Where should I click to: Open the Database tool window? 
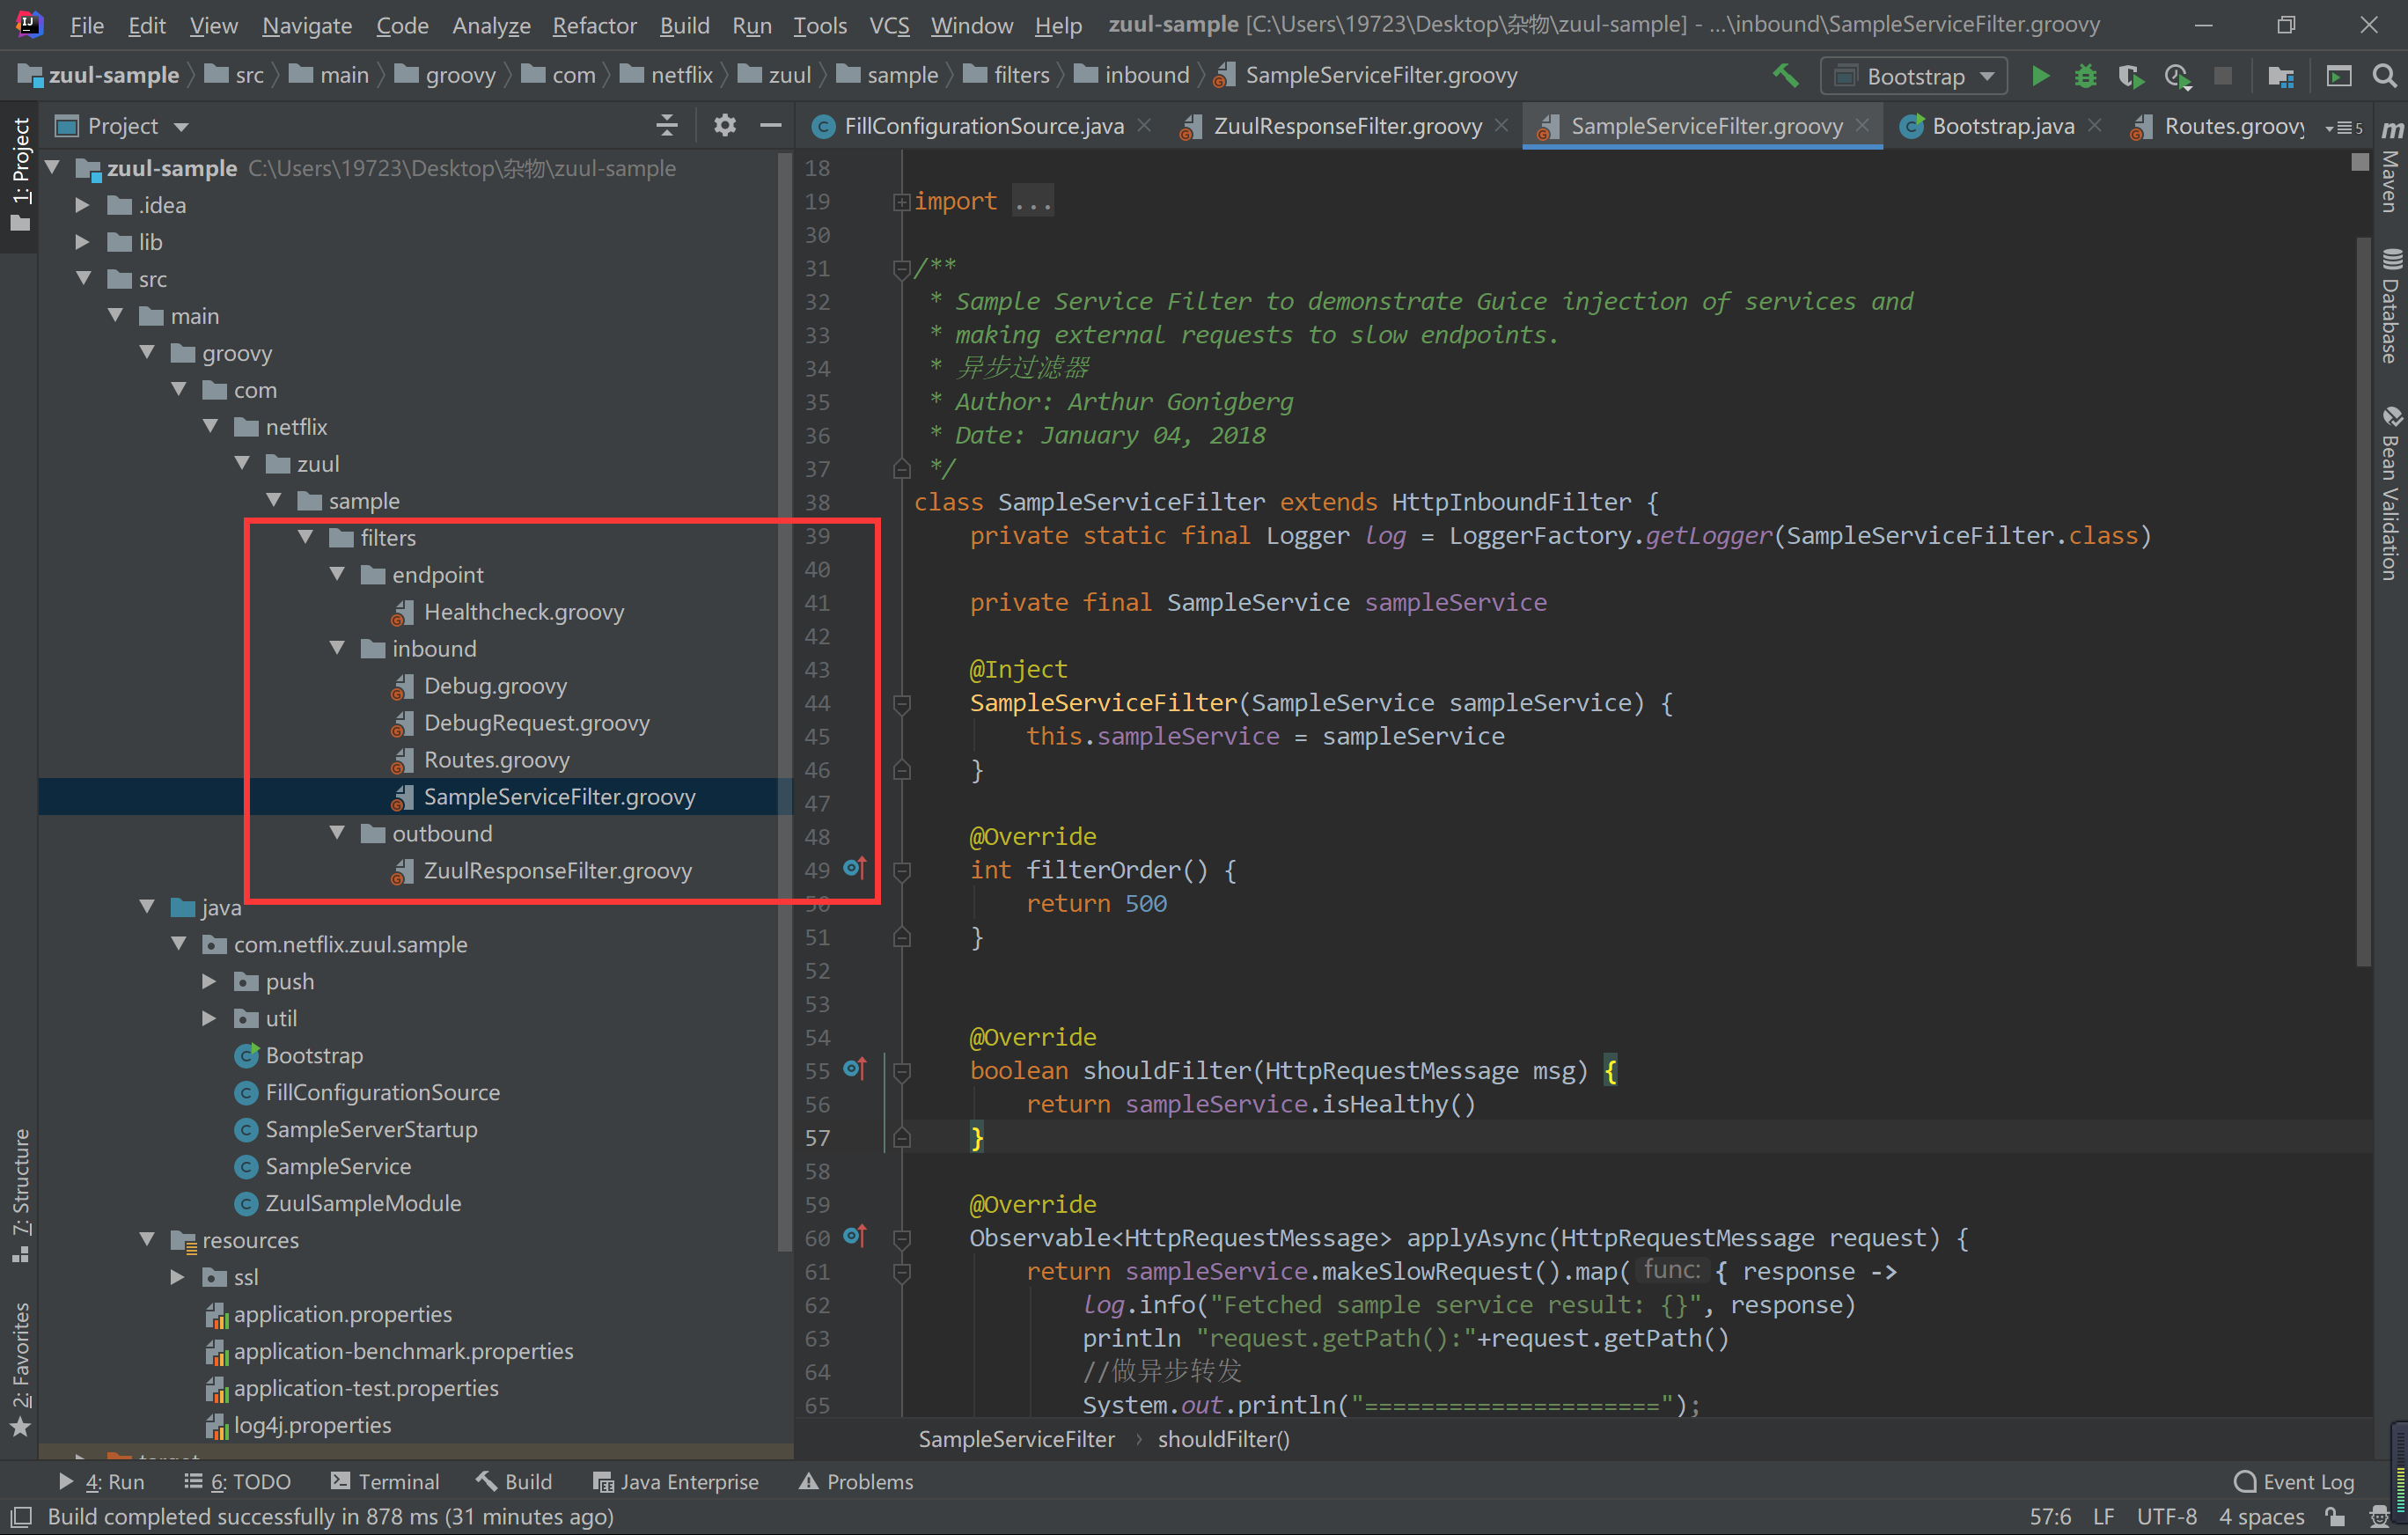pos(2391,306)
